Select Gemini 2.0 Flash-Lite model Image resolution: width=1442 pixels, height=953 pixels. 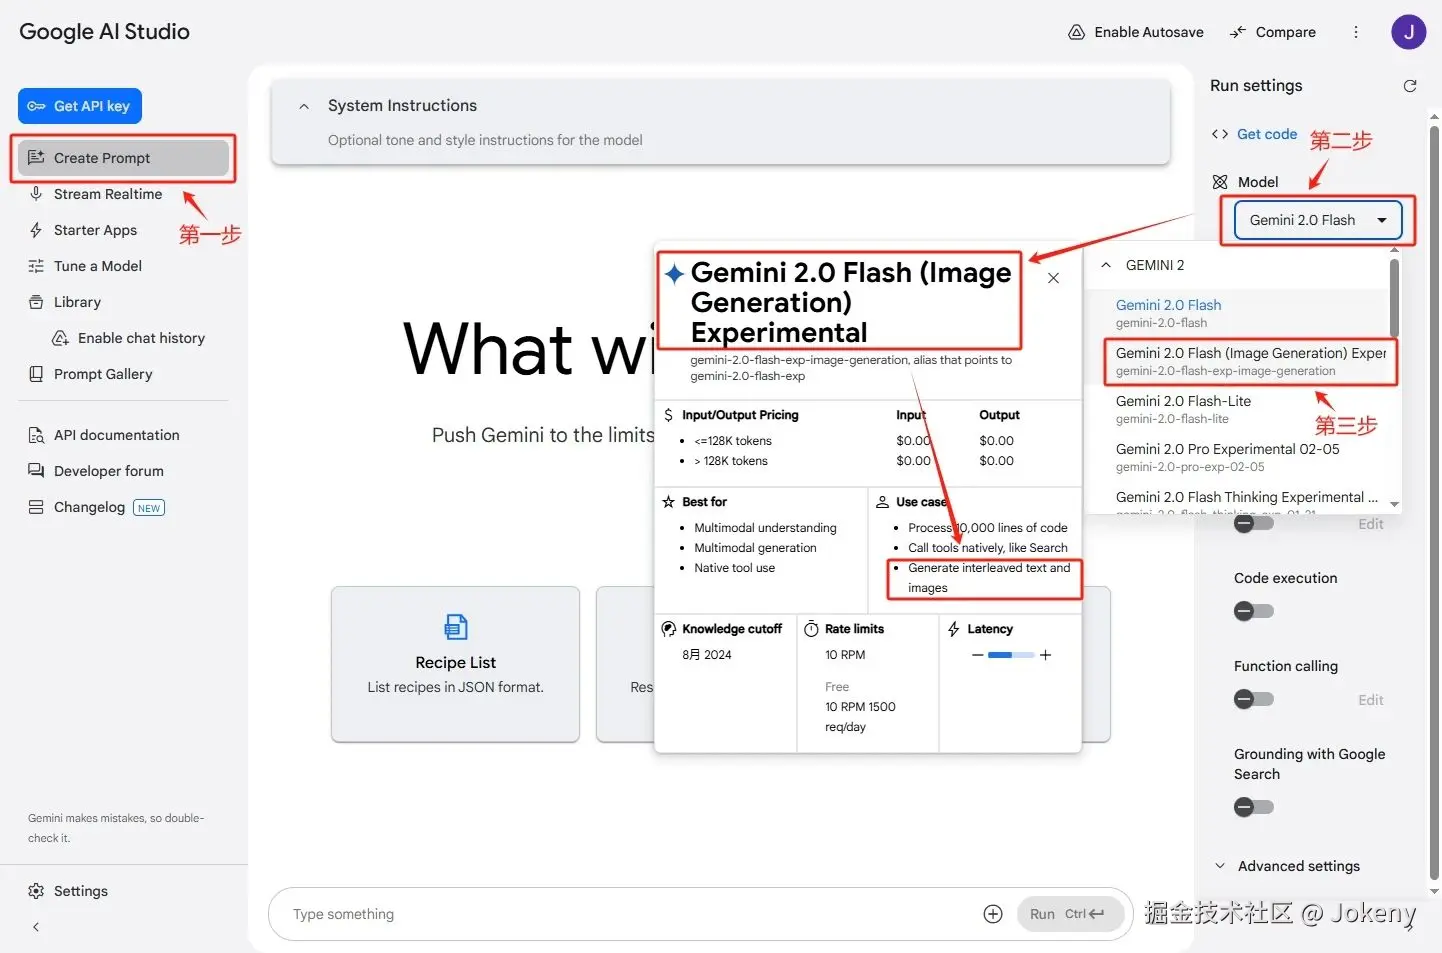(x=1237, y=409)
